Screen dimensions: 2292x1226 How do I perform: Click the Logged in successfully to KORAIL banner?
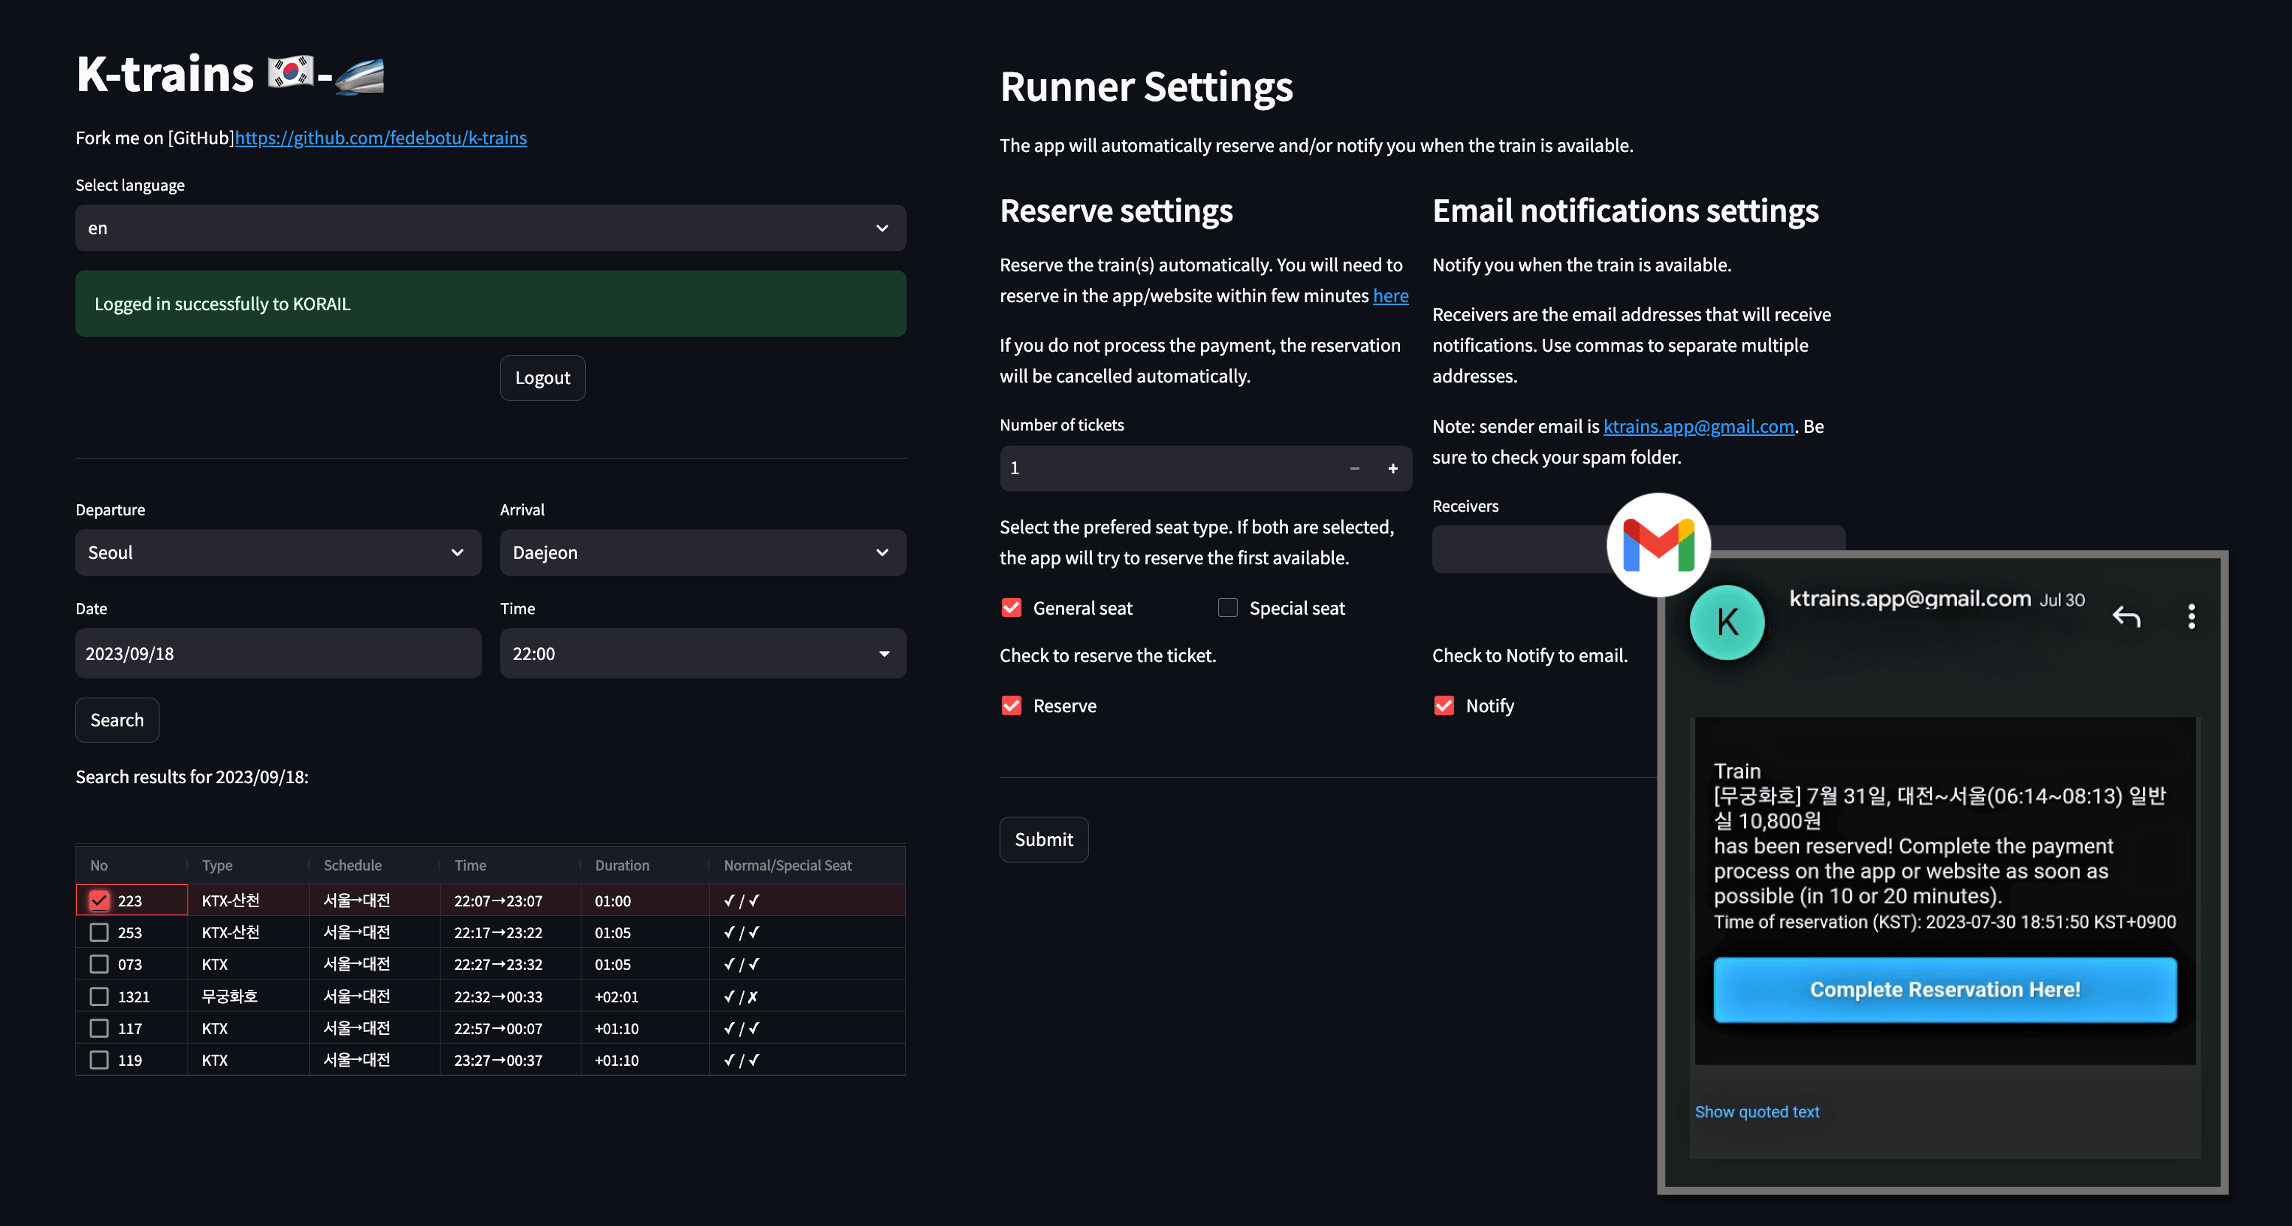click(x=491, y=304)
